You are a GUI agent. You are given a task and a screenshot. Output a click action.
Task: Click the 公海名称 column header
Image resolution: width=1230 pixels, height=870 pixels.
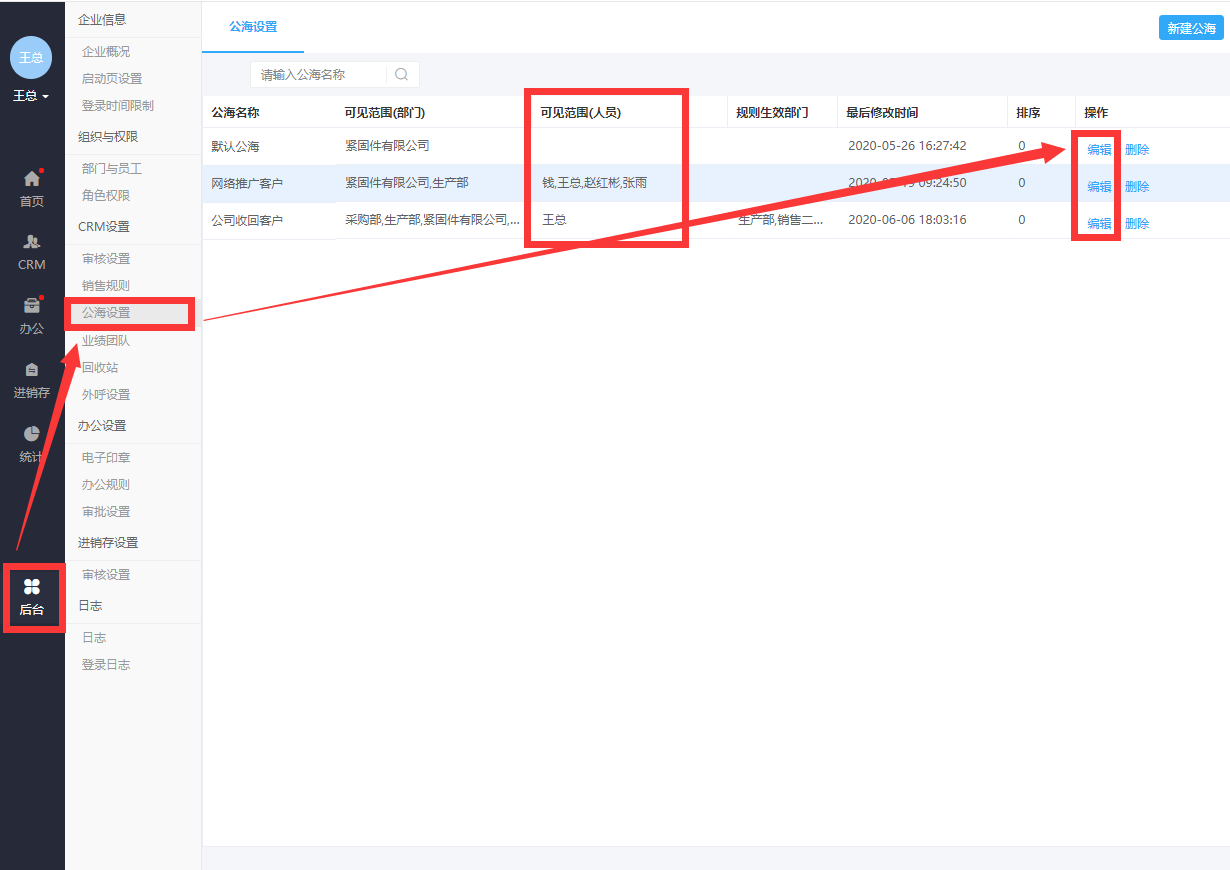pos(235,112)
